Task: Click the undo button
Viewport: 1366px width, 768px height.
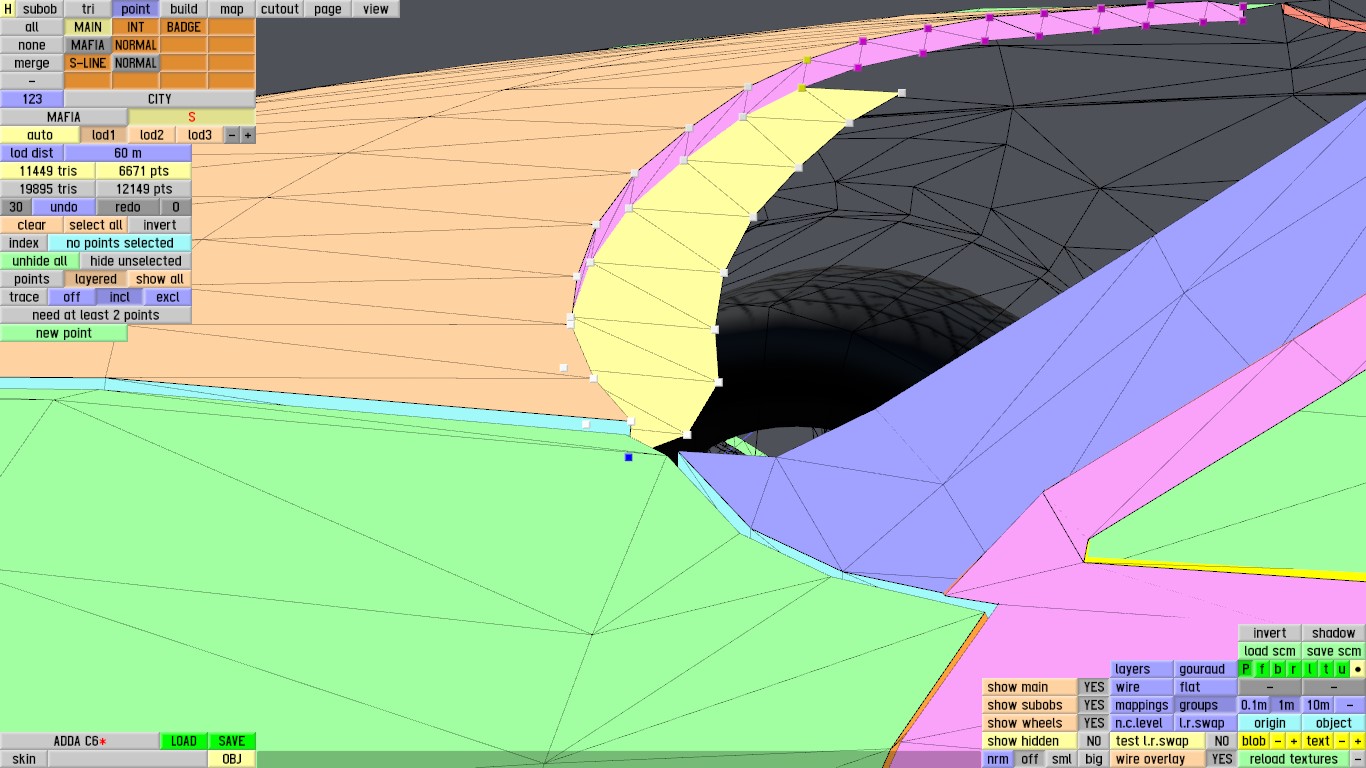Action: pos(64,207)
